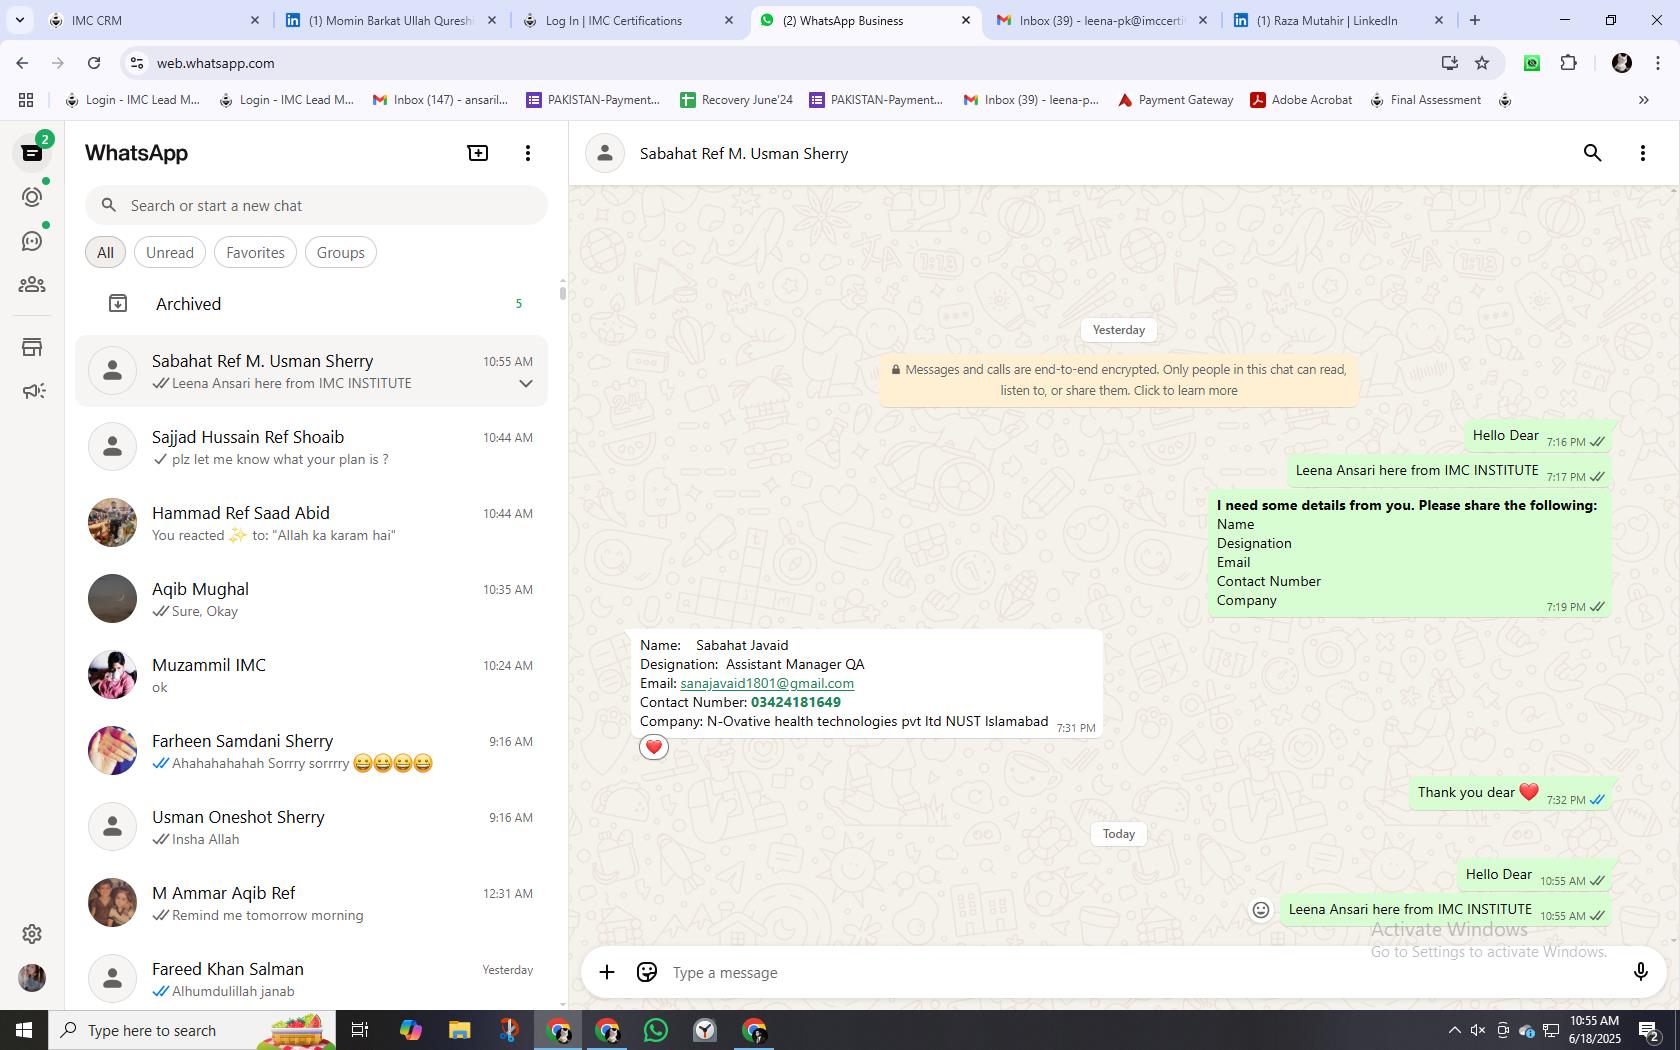Open Hammad Ref Saad Abid chat
Viewport: 1680px width, 1050px height.
coord(311,523)
